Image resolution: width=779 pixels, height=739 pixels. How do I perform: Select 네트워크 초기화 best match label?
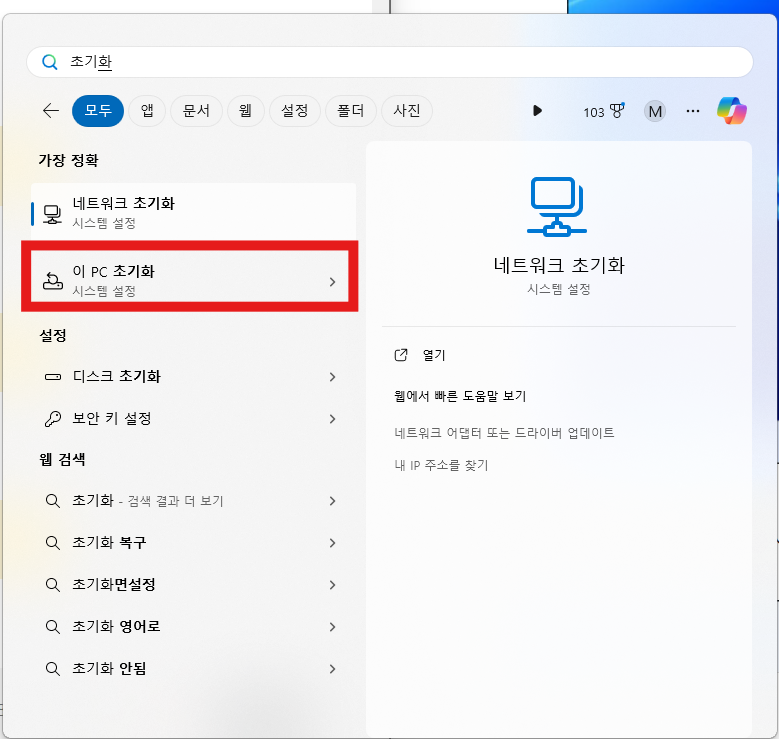(124, 203)
